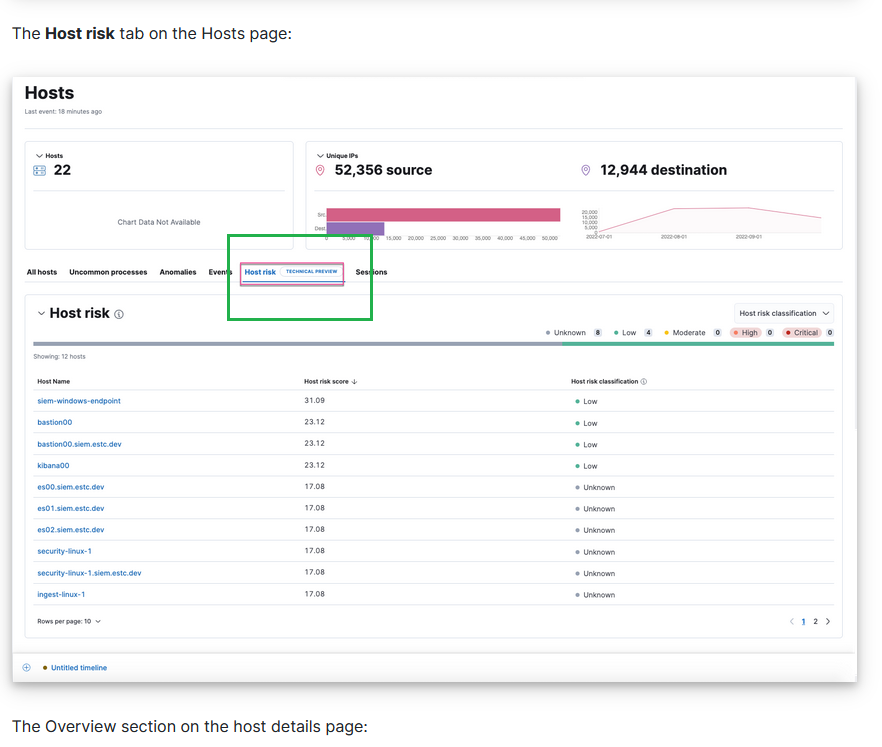Image resolution: width=882 pixels, height=747 pixels.
Task: Click the TECHNICAL PREVIEW badge
Action: coord(312,272)
